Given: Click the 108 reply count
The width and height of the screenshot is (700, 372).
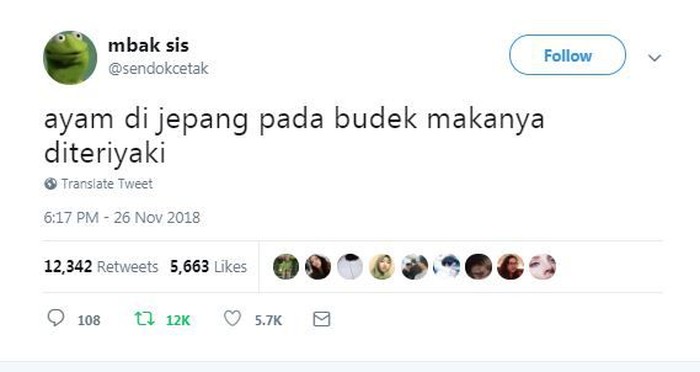Looking at the screenshot, I should [89, 320].
